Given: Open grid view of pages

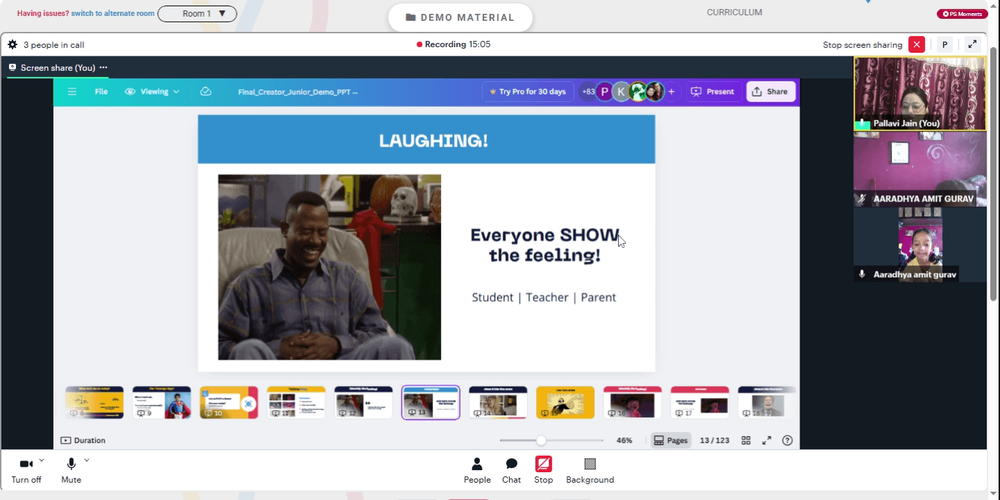Looking at the screenshot, I should click(x=746, y=440).
